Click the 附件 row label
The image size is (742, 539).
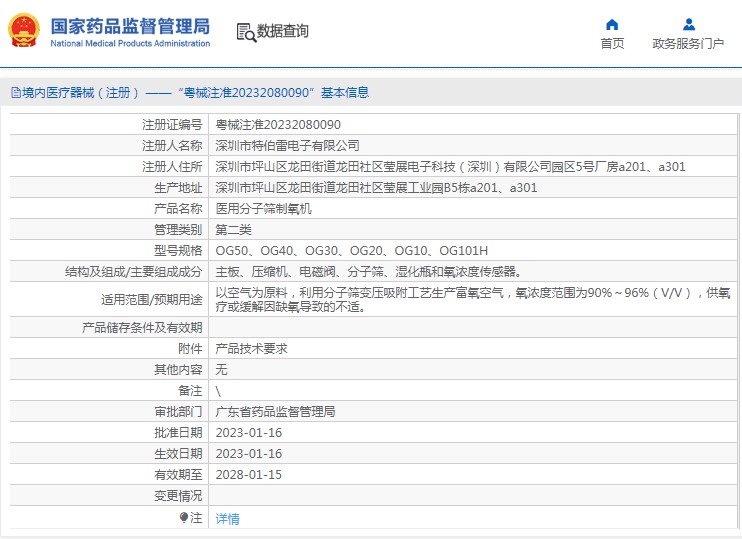click(x=190, y=349)
